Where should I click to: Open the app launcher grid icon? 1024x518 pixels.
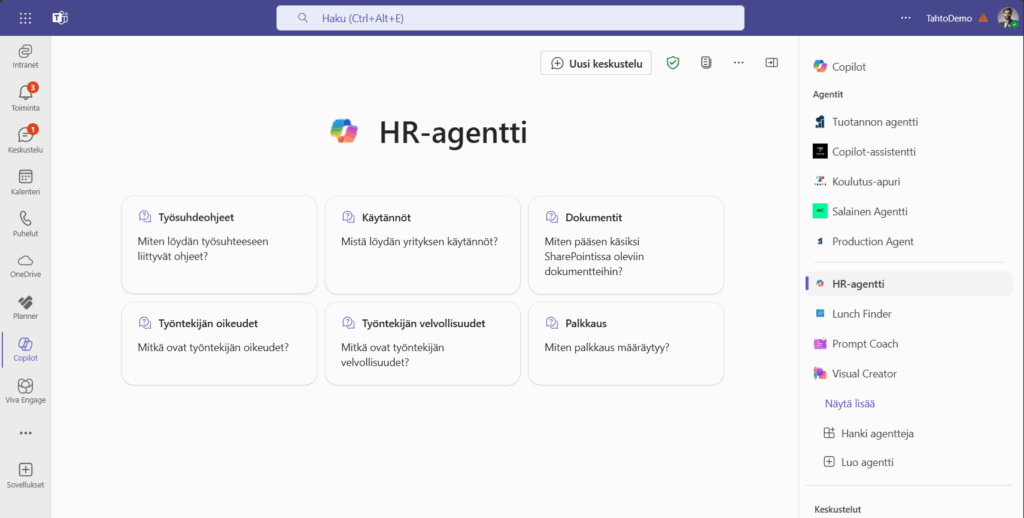click(25, 18)
